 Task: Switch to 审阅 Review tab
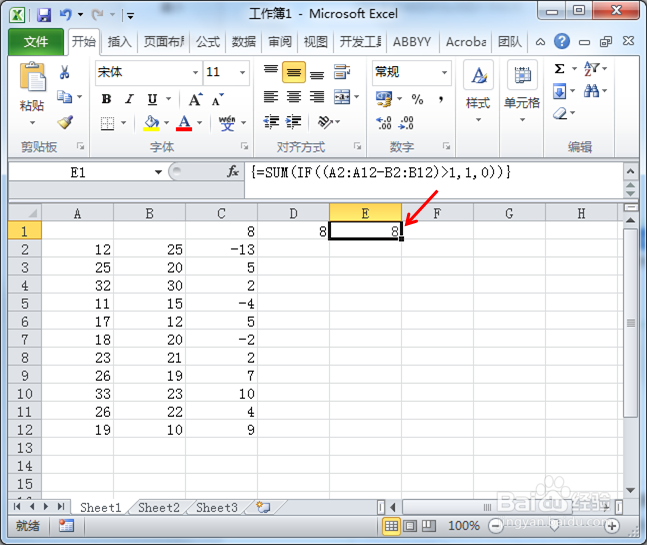click(280, 42)
